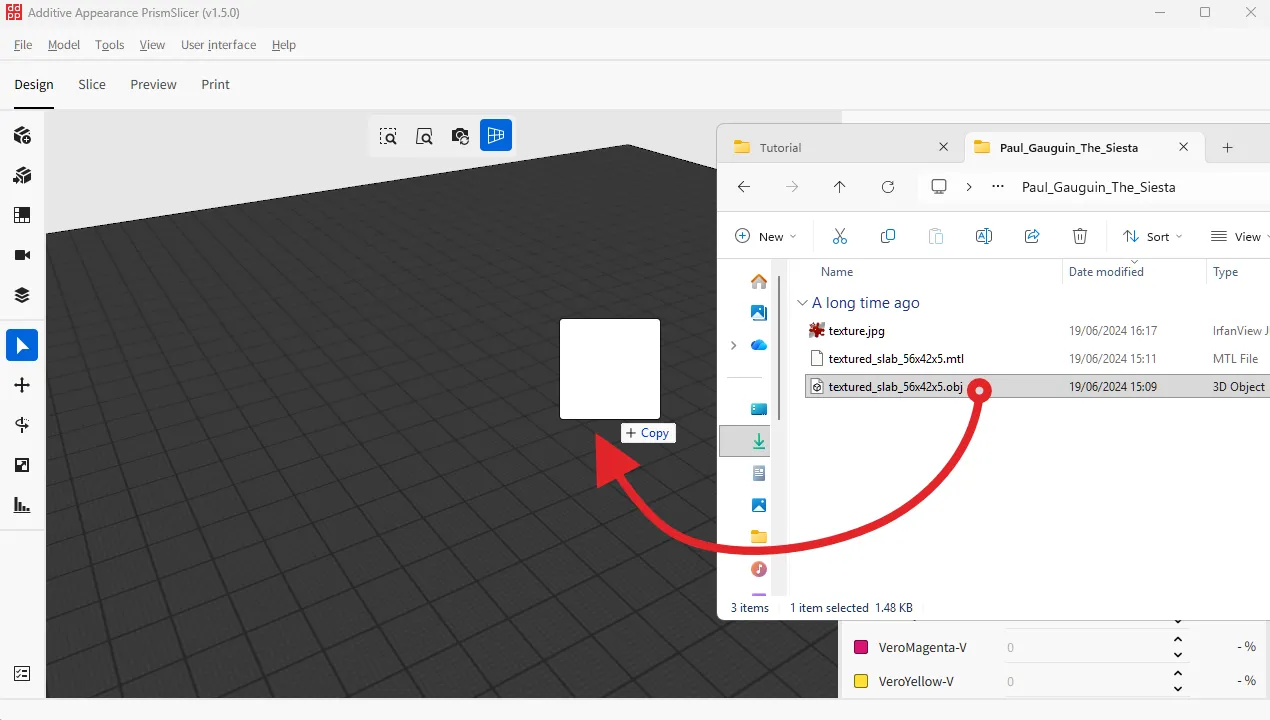Activate the move tool in left toolbar

(22, 384)
